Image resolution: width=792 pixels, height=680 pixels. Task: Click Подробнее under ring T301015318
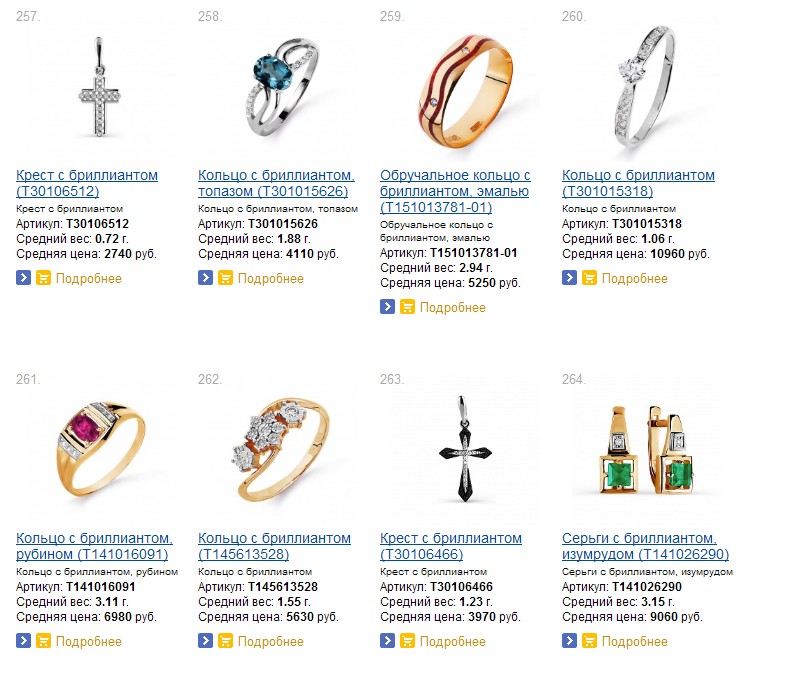click(634, 278)
